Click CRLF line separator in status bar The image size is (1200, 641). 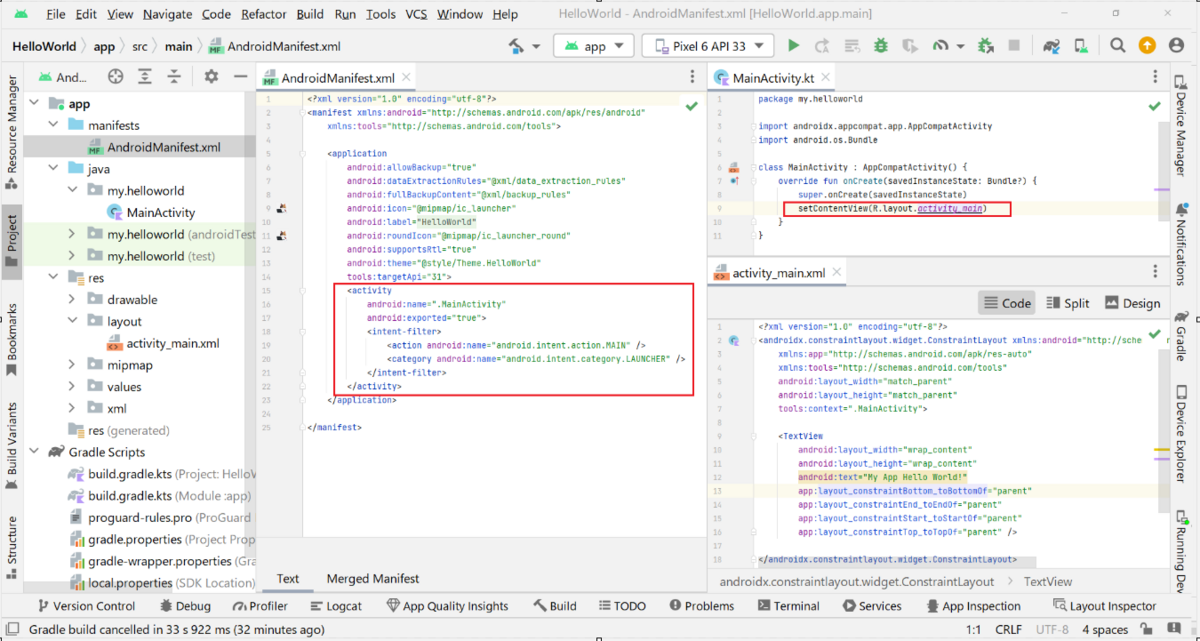click(1008, 630)
